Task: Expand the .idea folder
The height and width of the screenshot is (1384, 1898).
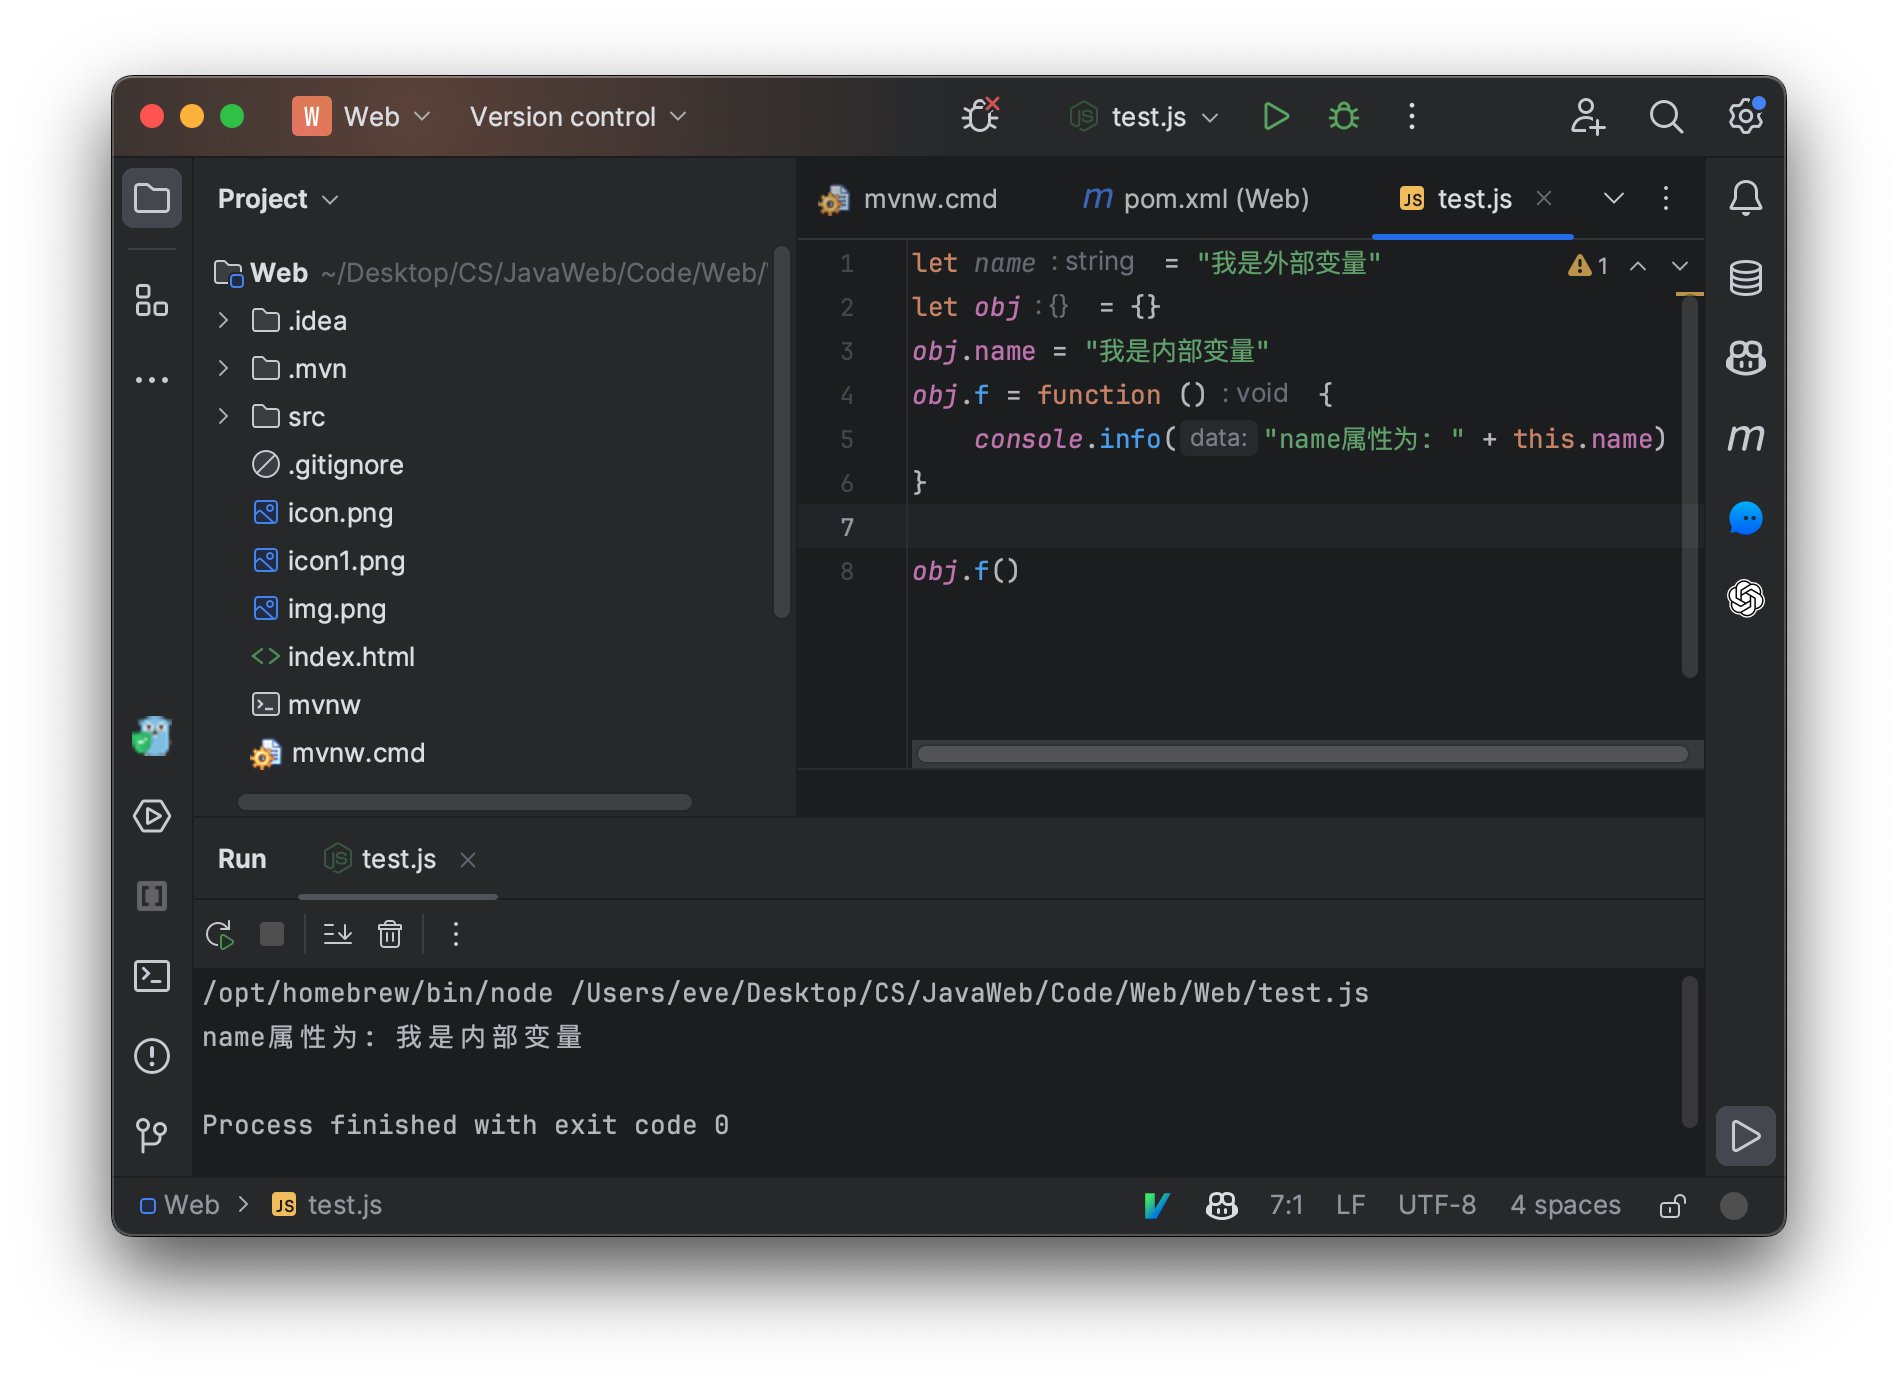Action: pos(224,320)
